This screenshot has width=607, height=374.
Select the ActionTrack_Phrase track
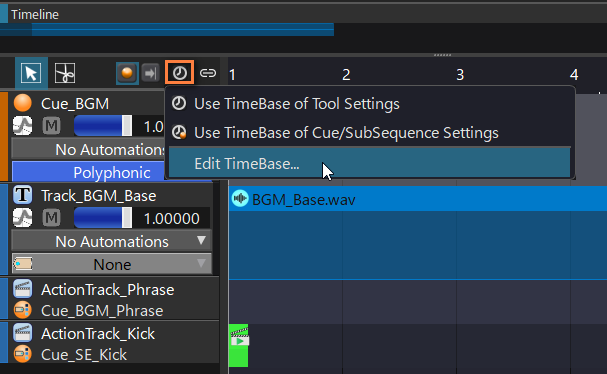(x=108, y=290)
